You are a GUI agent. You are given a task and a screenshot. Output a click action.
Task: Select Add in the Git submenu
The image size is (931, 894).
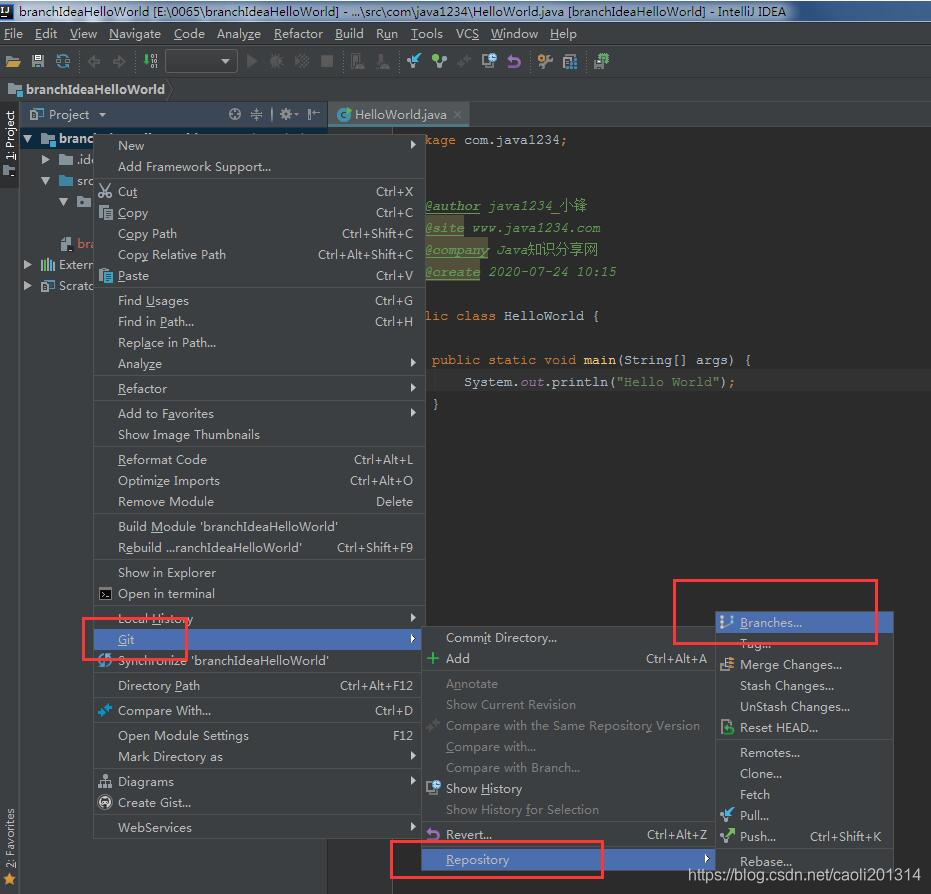568,658
